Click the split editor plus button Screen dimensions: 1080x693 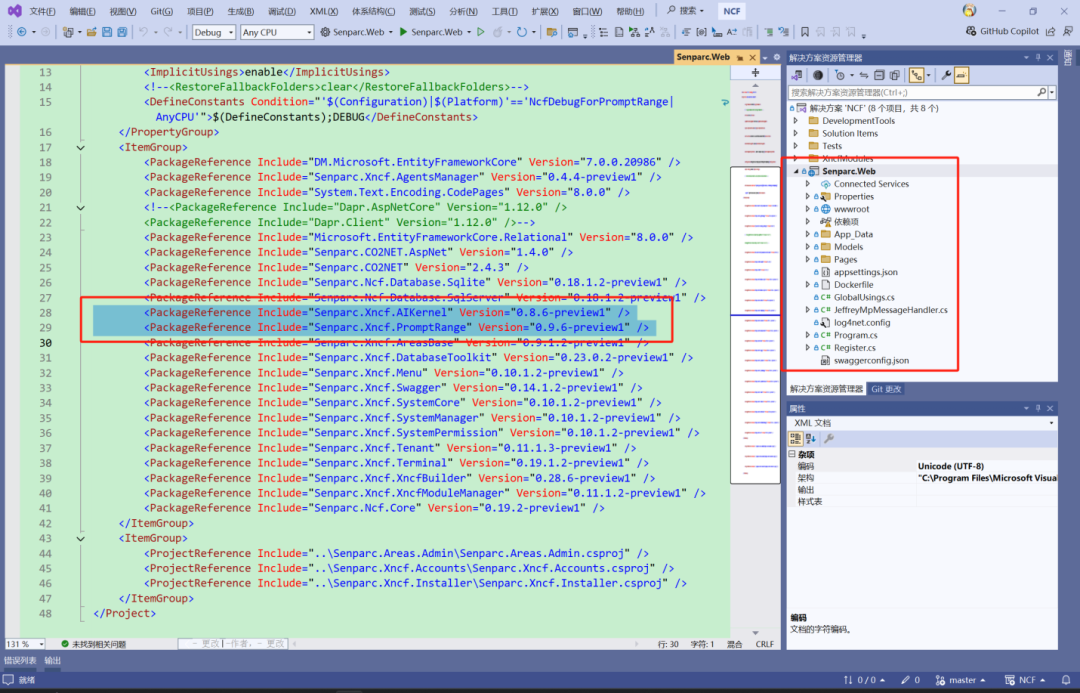pyautogui.click(x=755, y=72)
